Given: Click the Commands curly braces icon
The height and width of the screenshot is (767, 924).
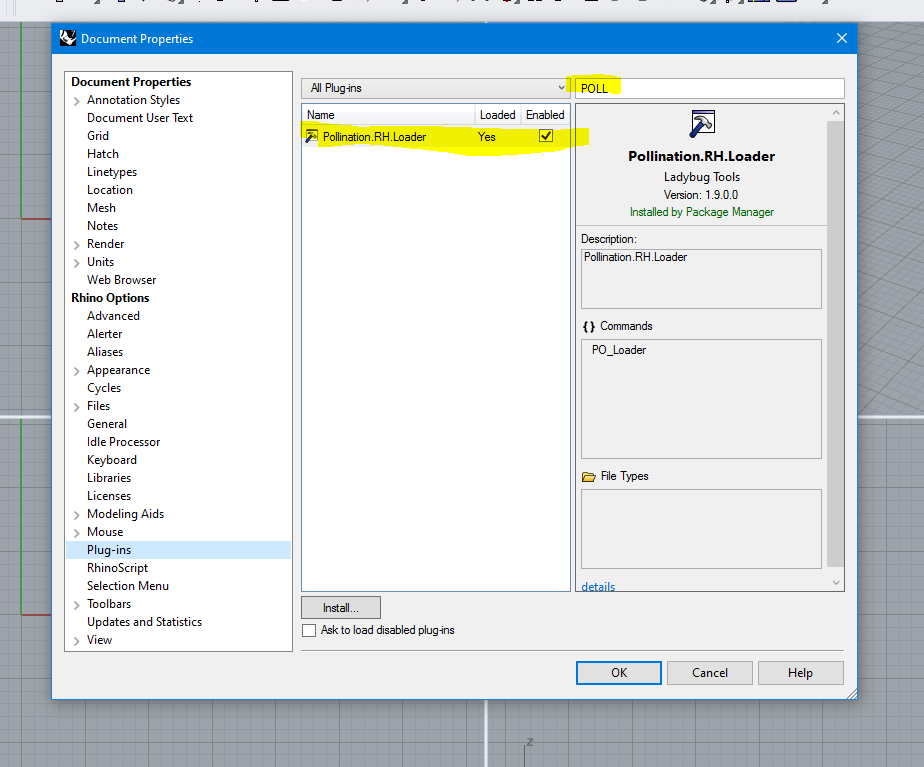Looking at the screenshot, I should (x=588, y=326).
